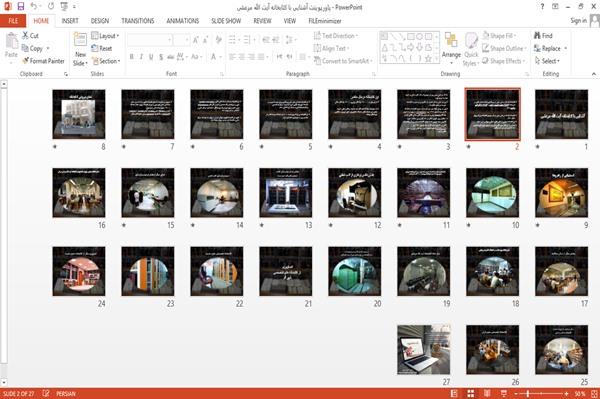The image size is (600, 399).
Task: Click the Save icon in quick access toolbar
Action: 21,7
